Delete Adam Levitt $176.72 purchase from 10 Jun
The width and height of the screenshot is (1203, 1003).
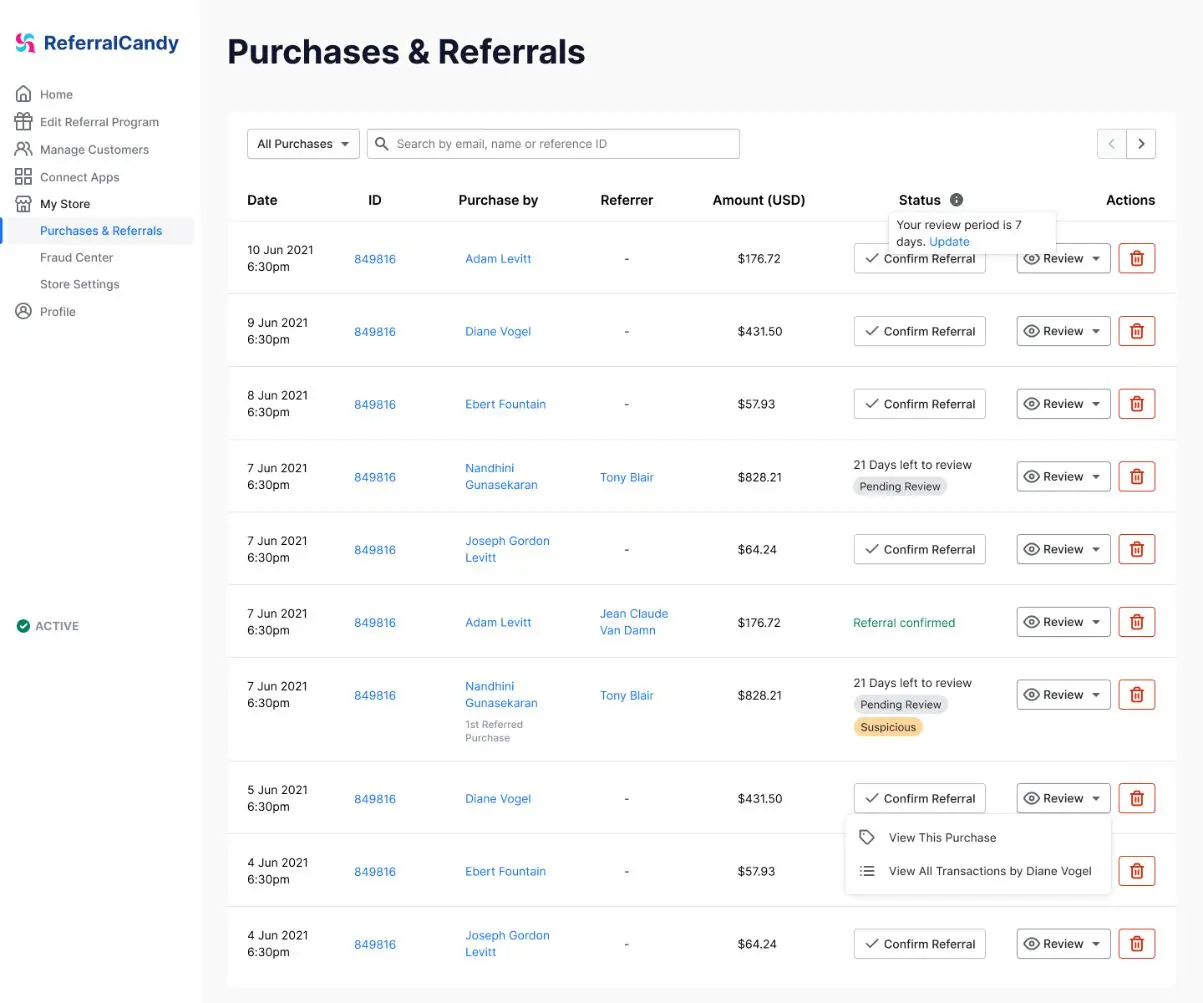(x=1137, y=258)
